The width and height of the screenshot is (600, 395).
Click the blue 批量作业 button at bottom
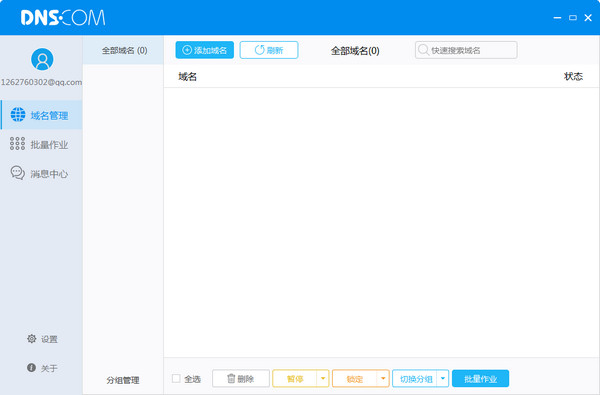pyautogui.click(x=481, y=379)
